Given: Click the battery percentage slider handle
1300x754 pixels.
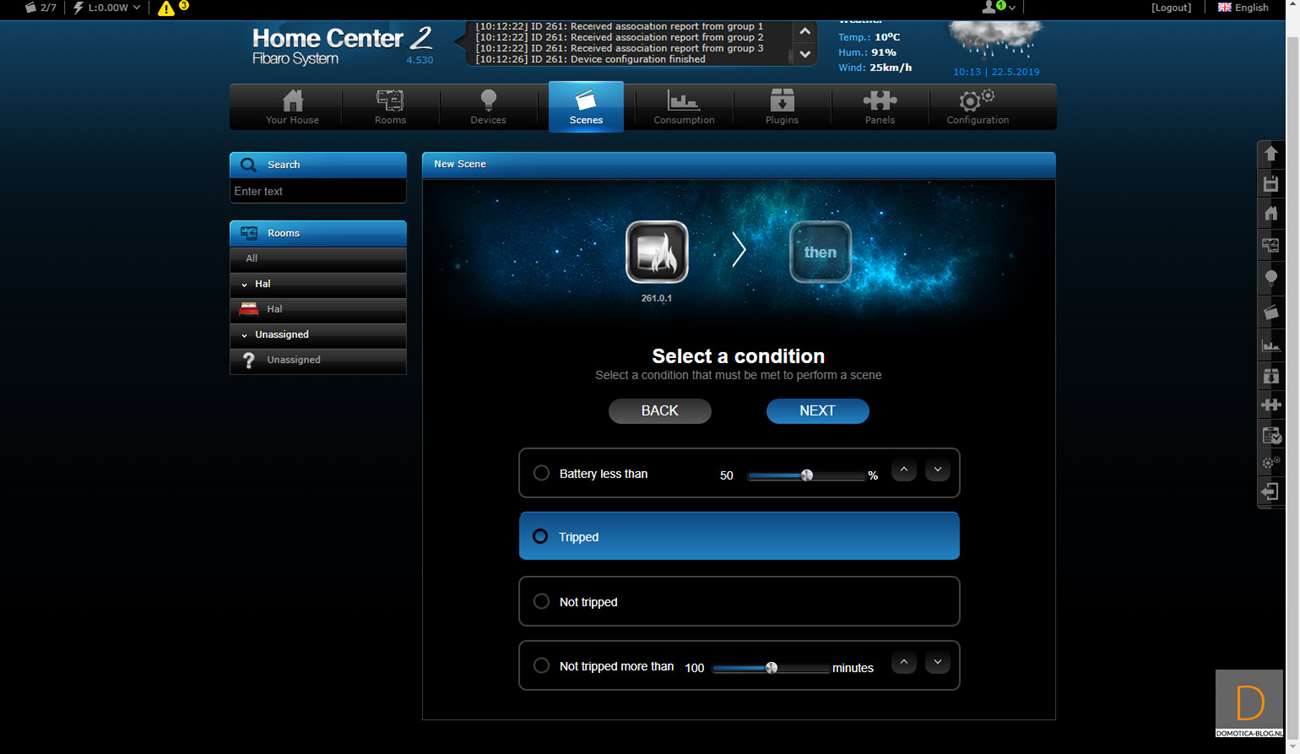Looking at the screenshot, I should coord(807,476).
